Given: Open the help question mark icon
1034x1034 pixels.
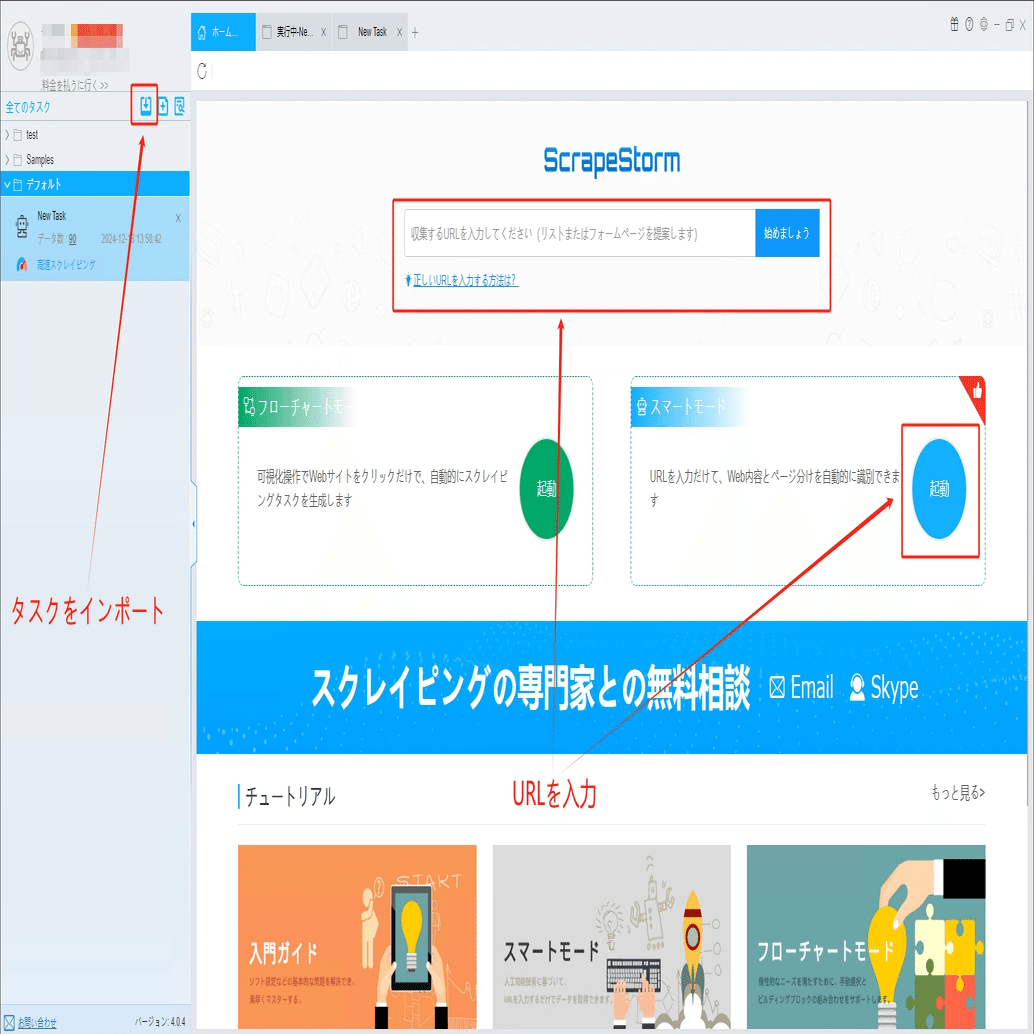Looking at the screenshot, I should [969, 24].
